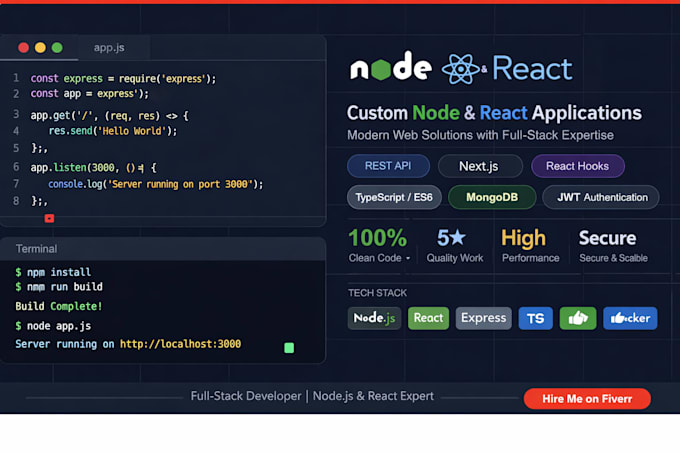Click the green terminal cursor block
This screenshot has height=453, width=680.
pyautogui.click(x=289, y=348)
